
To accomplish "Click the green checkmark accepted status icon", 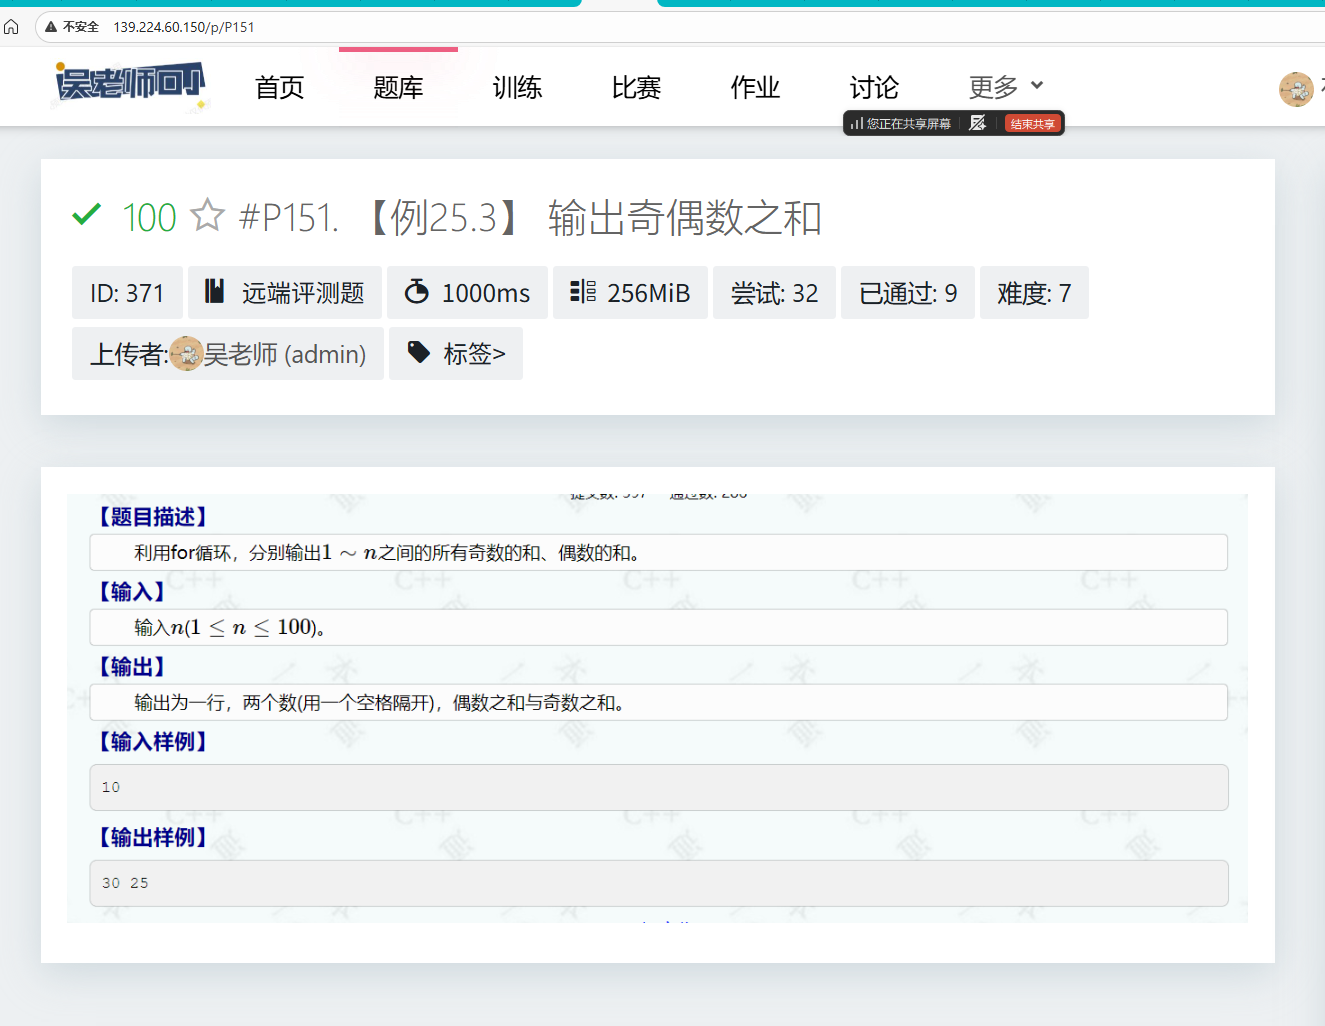I will [x=87, y=215].
